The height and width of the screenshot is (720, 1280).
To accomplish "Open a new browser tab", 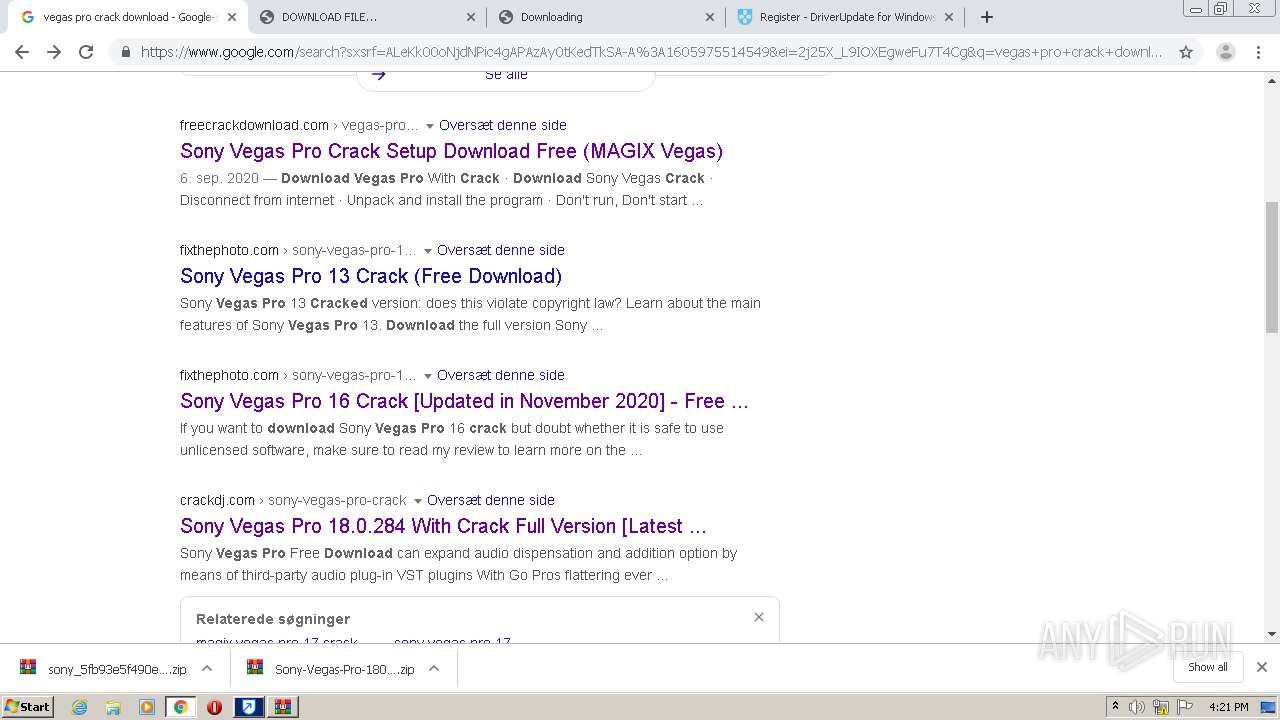I will tap(987, 17).
